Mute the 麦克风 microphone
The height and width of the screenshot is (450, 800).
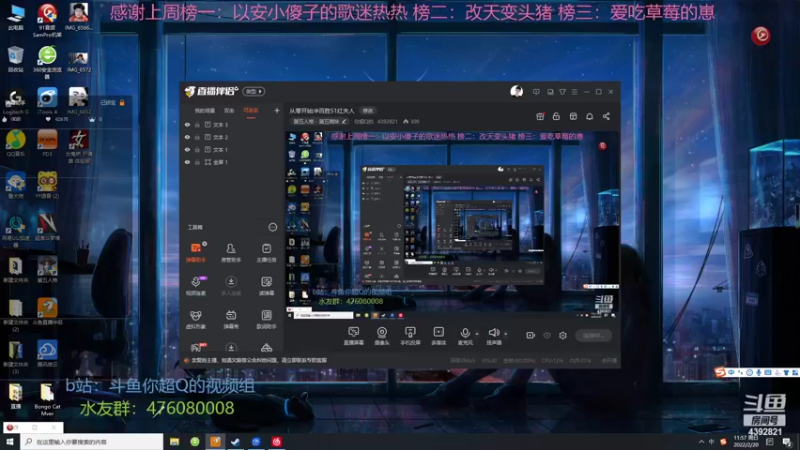pos(465,334)
